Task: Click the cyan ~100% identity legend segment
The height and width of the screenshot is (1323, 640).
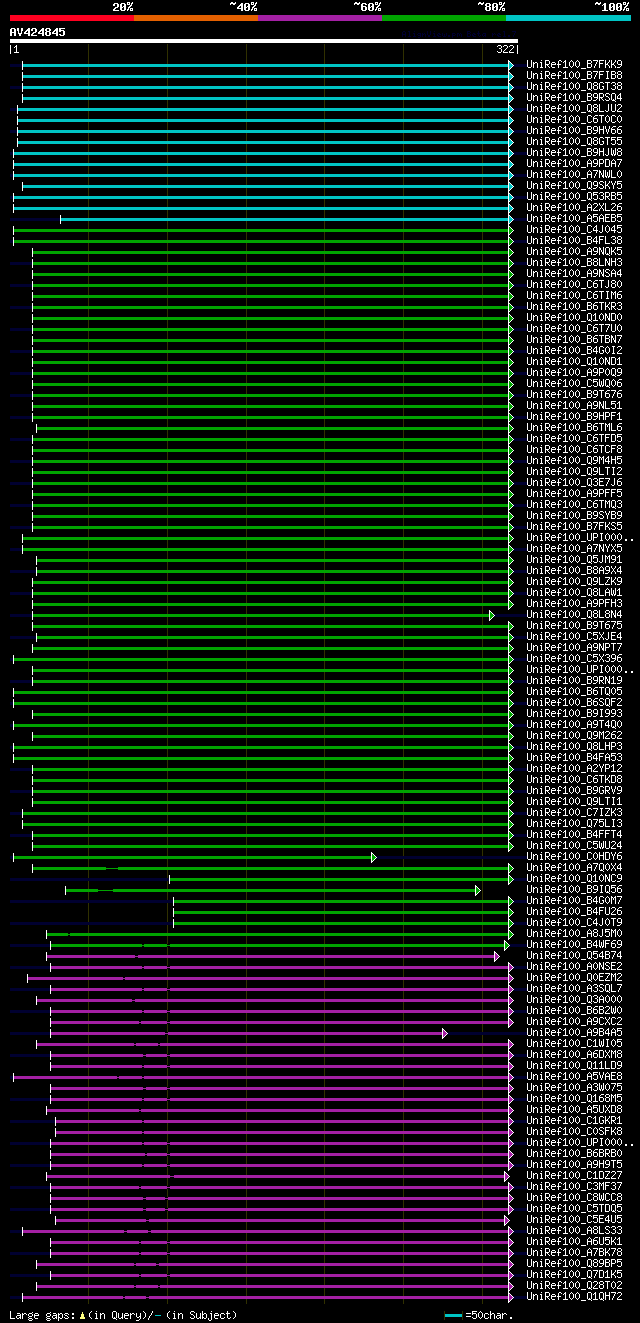Action: coord(568,18)
